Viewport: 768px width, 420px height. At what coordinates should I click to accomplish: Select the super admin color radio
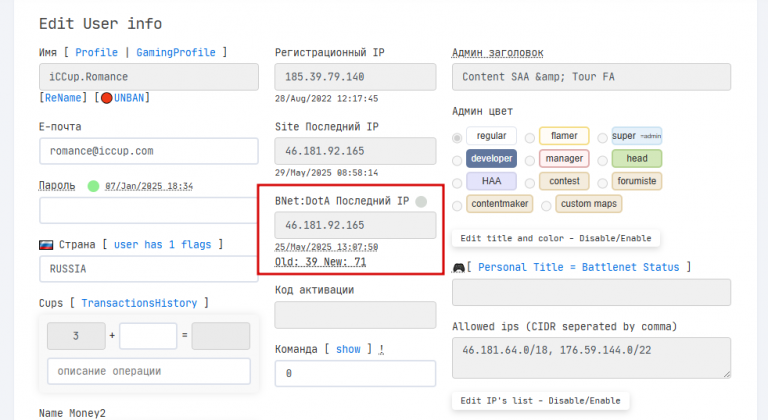(x=602, y=138)
